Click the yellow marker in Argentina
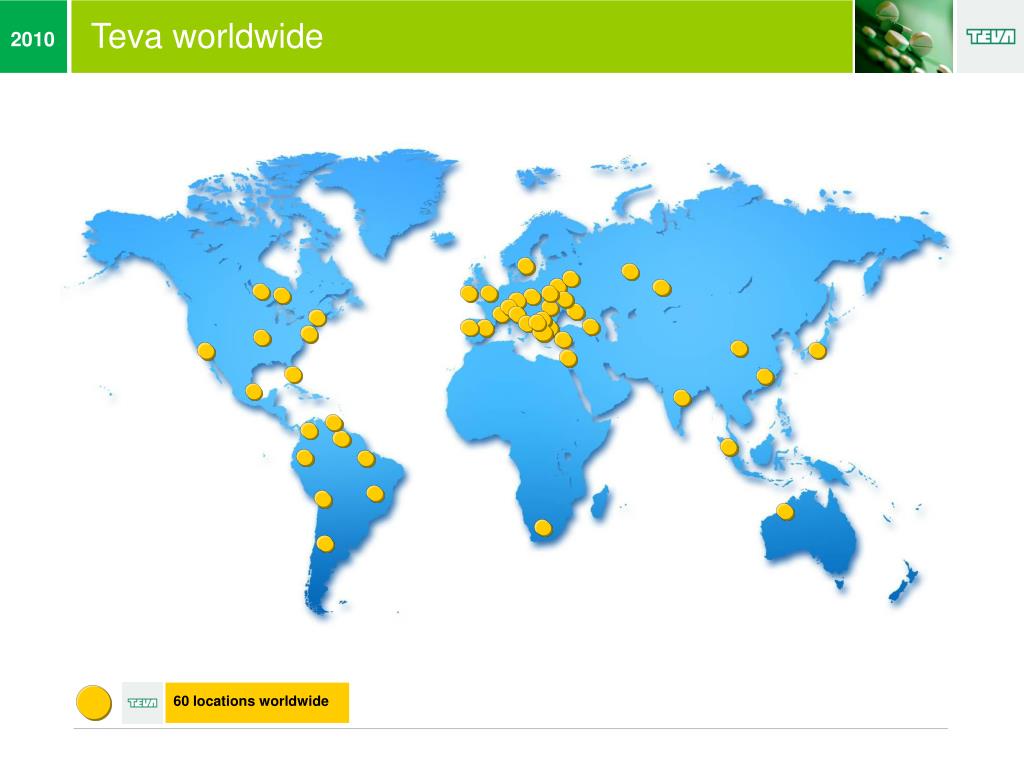This screenshot has height=768, width=1024. coord(325,543)
